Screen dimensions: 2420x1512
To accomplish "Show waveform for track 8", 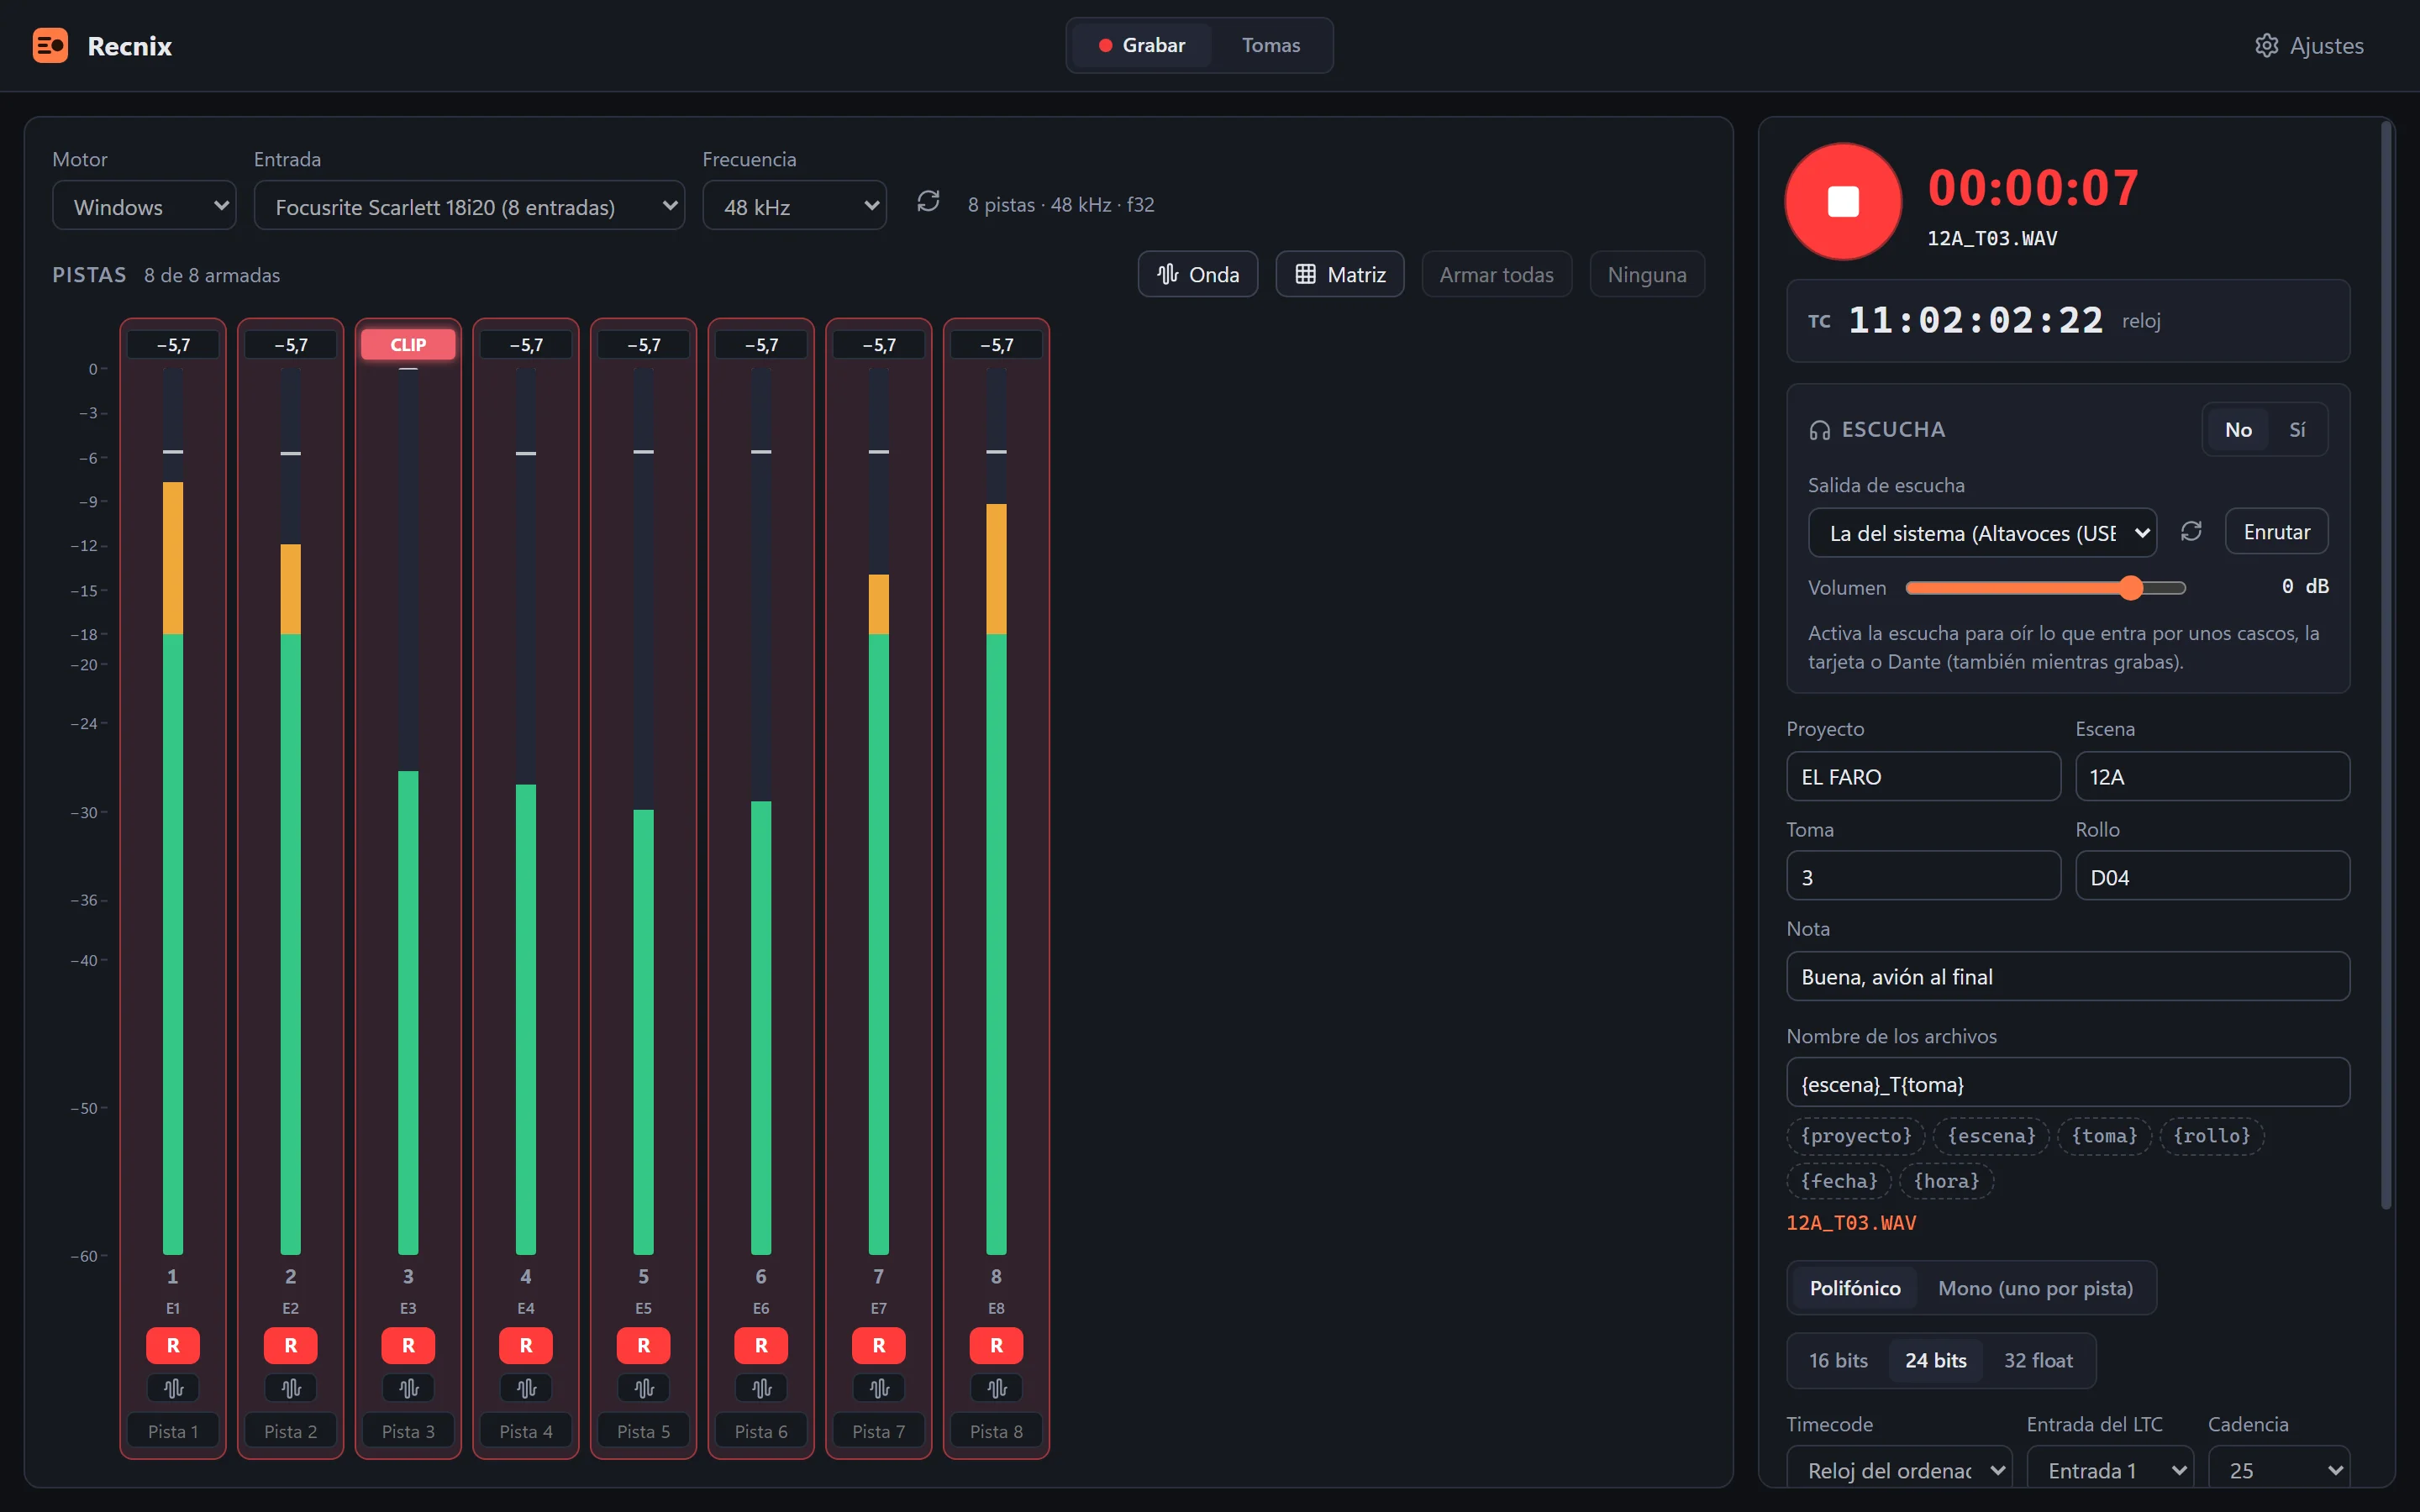I will coord(997,1388).
